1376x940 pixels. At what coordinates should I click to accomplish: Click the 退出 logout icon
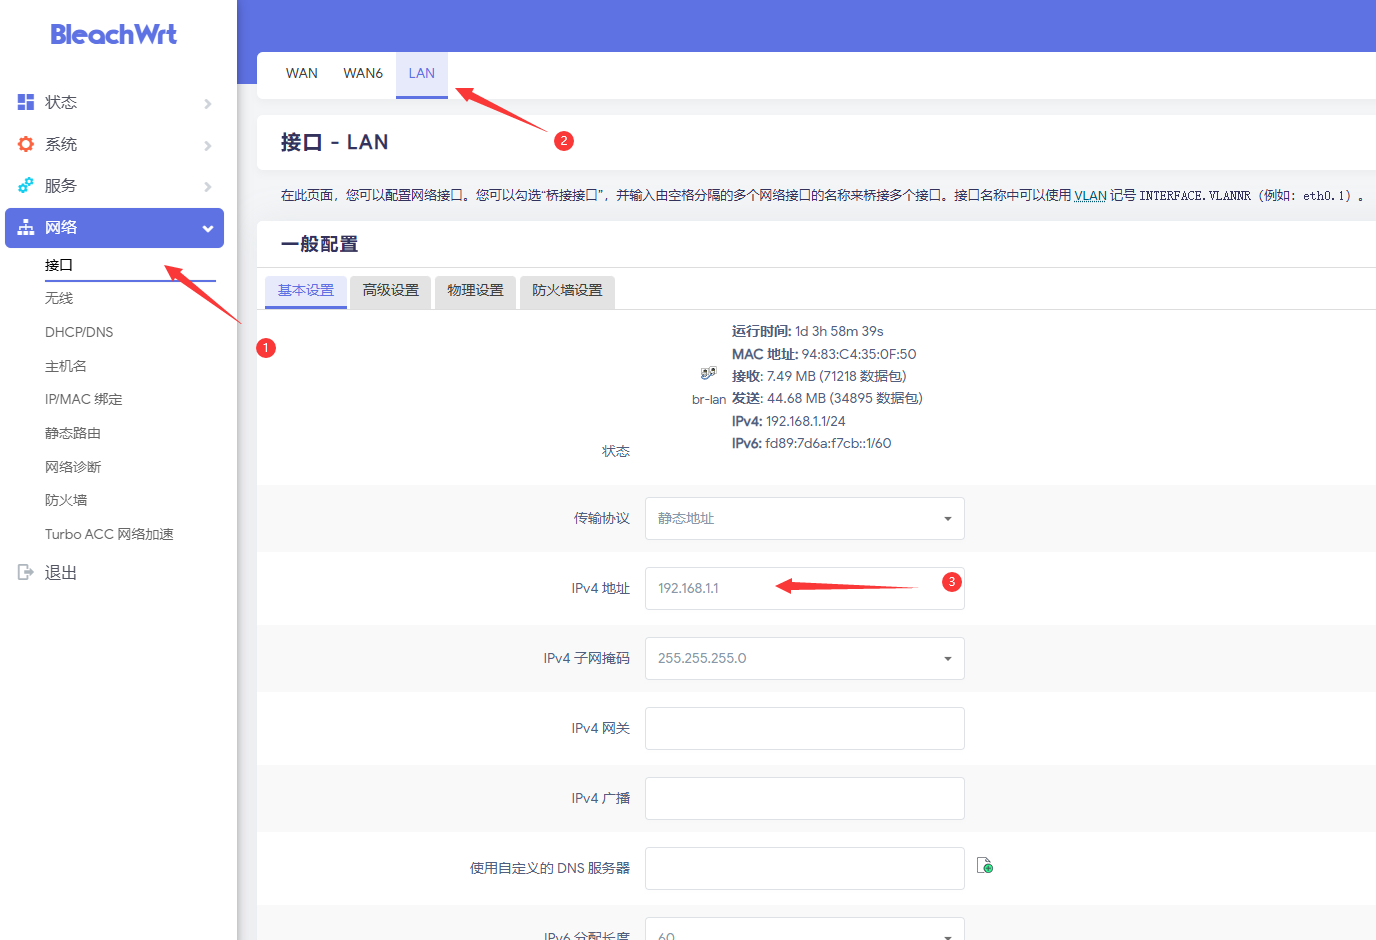[x=26, y=572]
